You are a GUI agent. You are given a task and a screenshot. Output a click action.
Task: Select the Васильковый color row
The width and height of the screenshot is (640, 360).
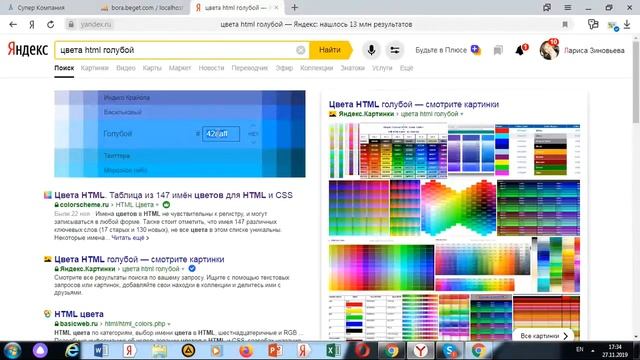point(180,112)
